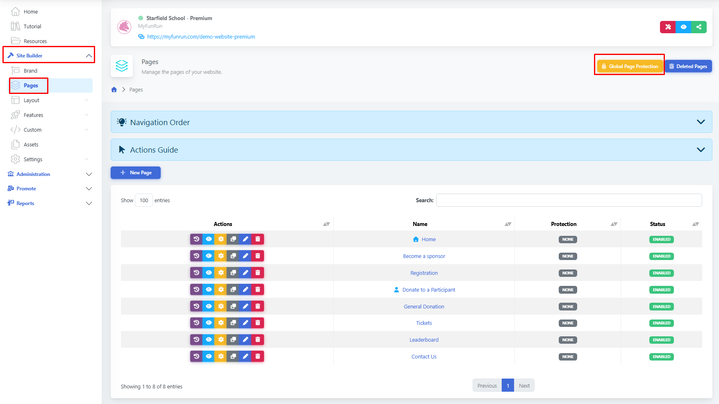Open Brand in the sidebar
Viewport: 719px width, 404px height.
31,71
